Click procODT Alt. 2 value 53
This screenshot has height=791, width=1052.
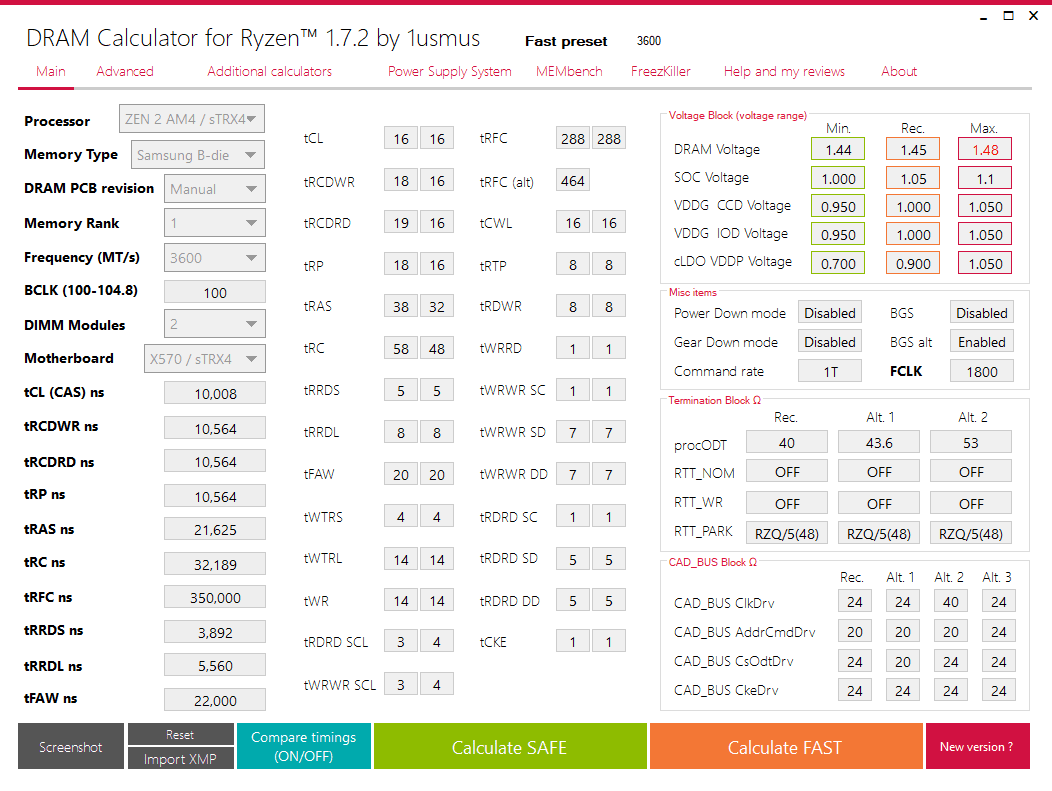(x=971, y=443)
